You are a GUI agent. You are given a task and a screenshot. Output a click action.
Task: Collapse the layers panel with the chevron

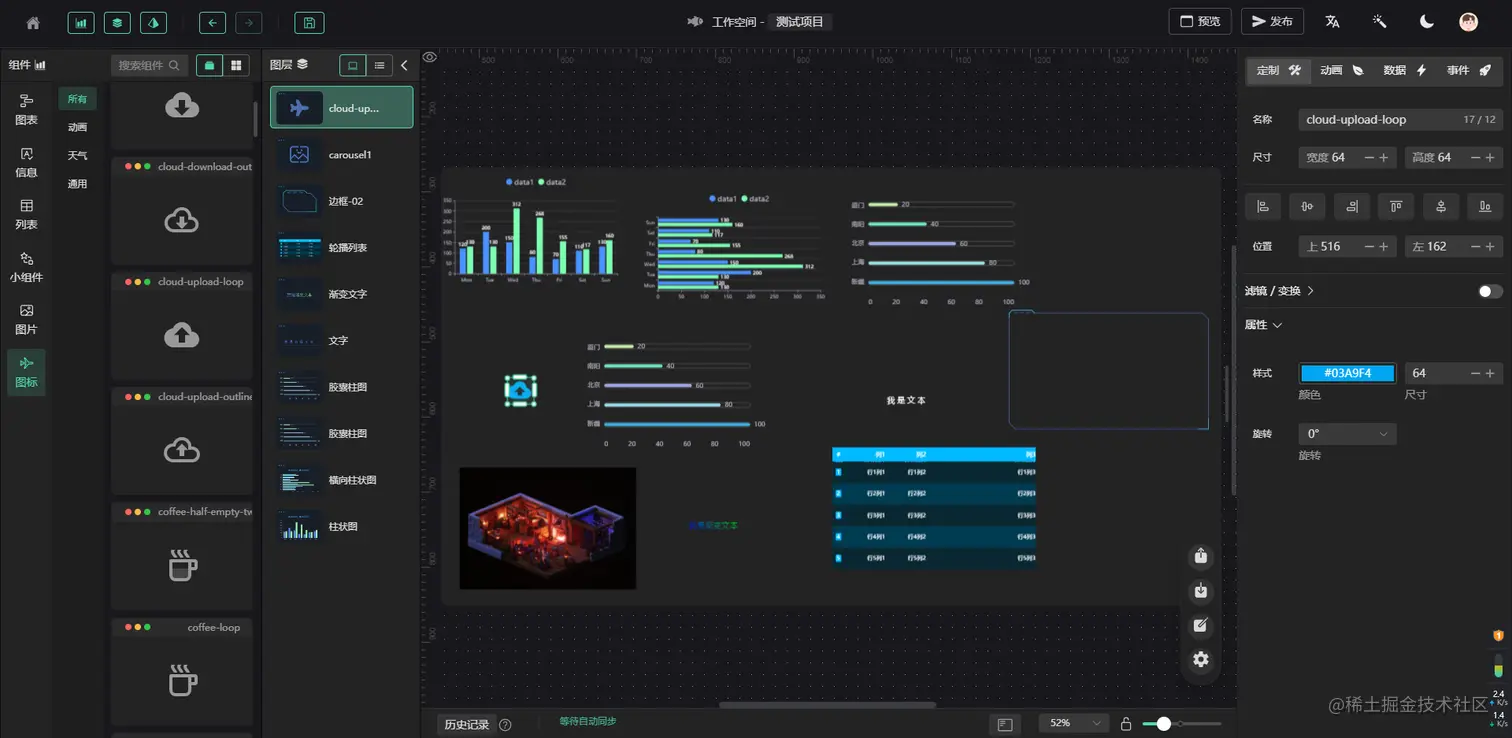point(404,65)
